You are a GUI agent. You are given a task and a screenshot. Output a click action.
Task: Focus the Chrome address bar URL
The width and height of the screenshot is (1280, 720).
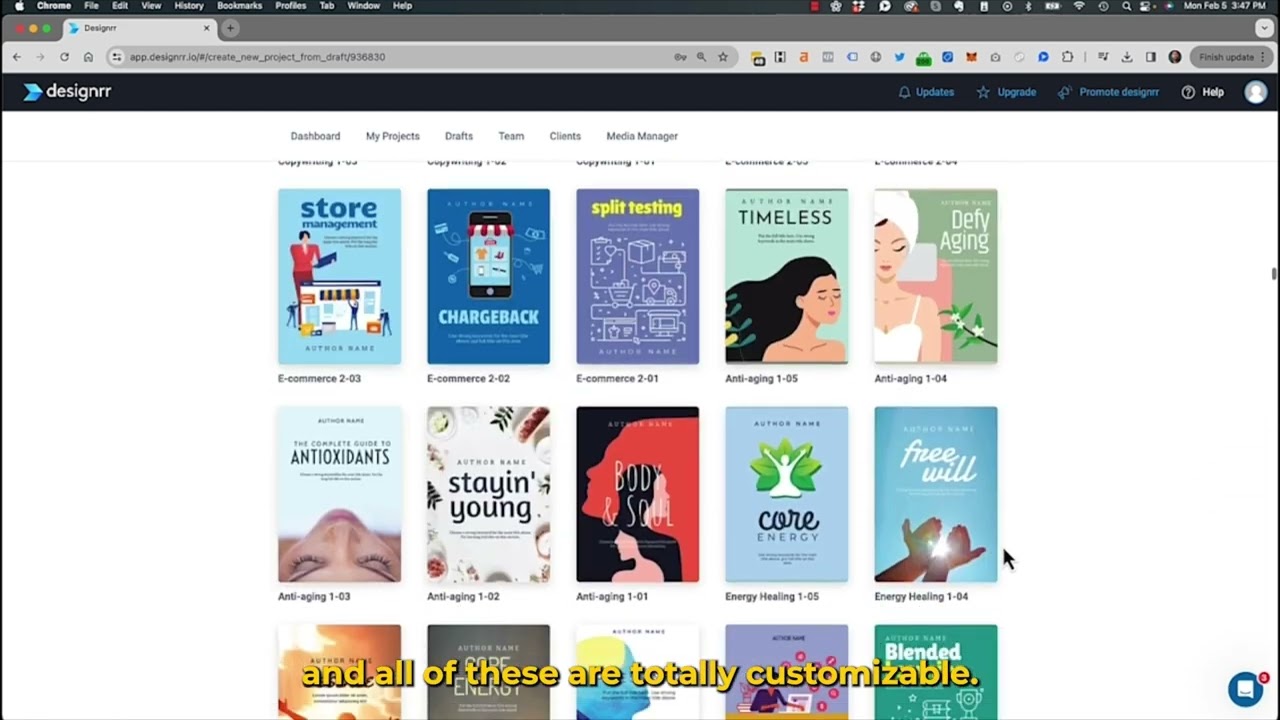pyautogui.click(x=257, y=57)
